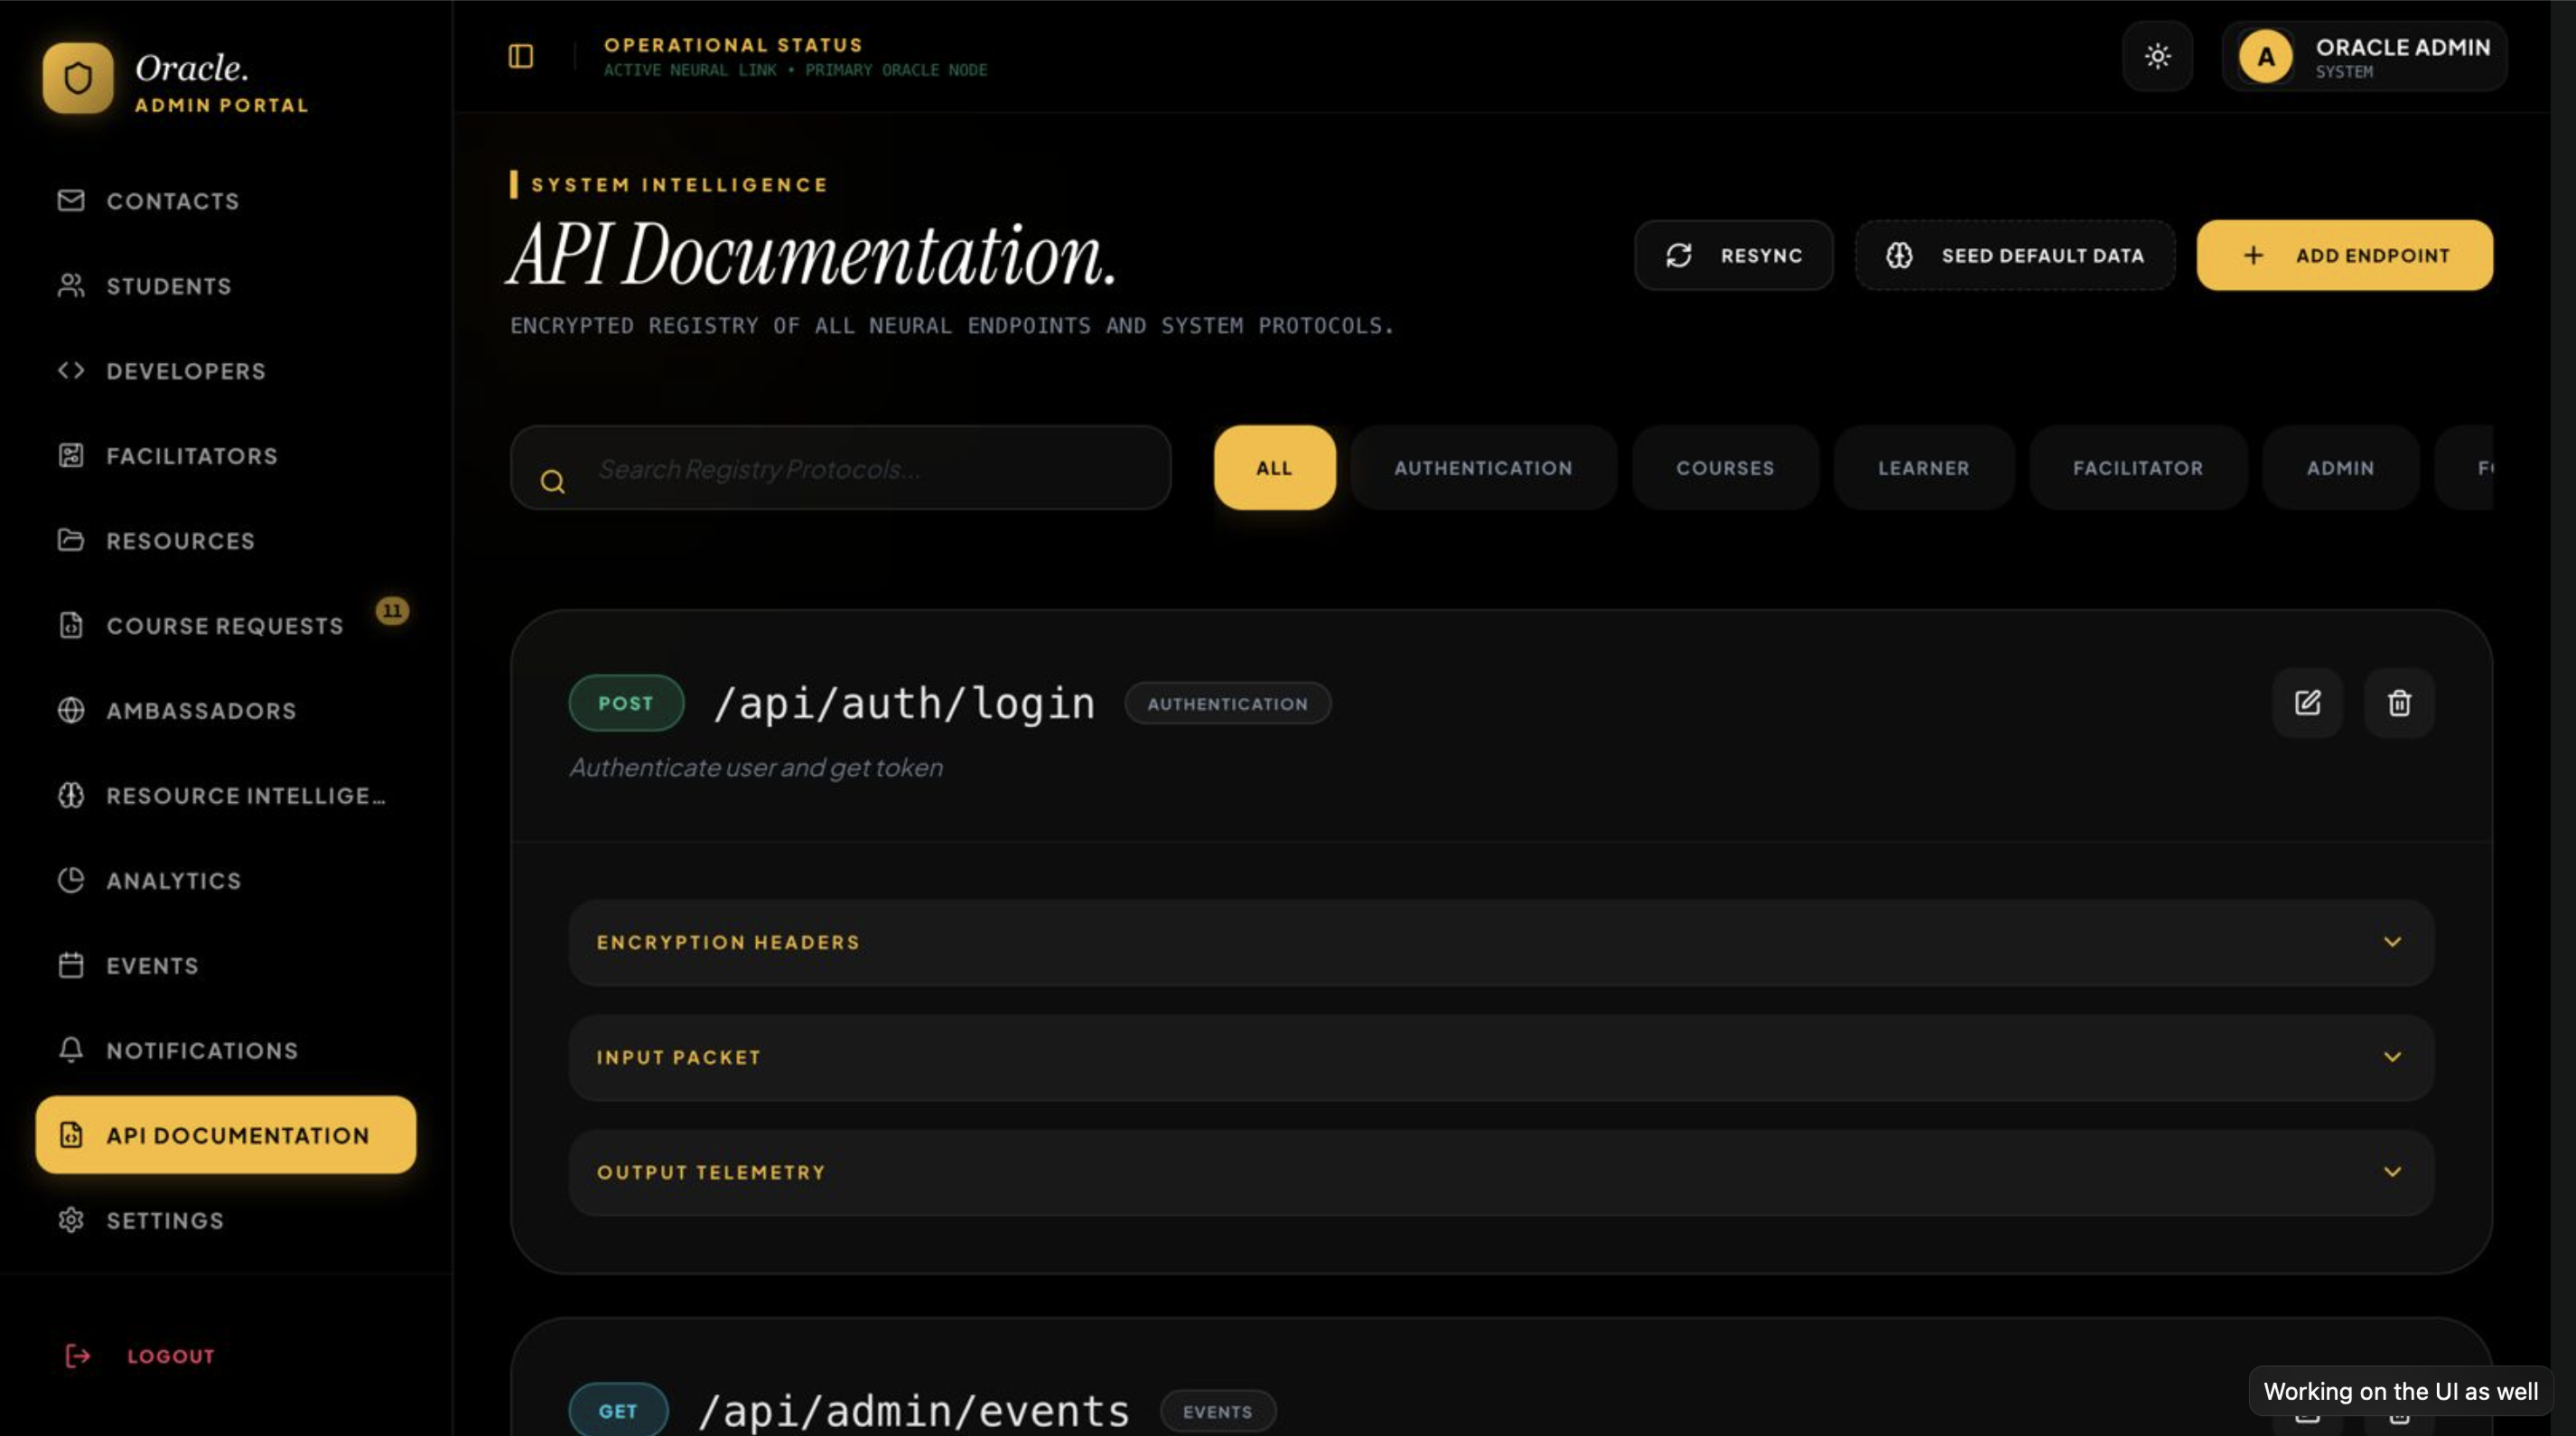Screen dimensions: 2576x1436
Task: Click the API Documentation file icon
Action: [71, 1136]
